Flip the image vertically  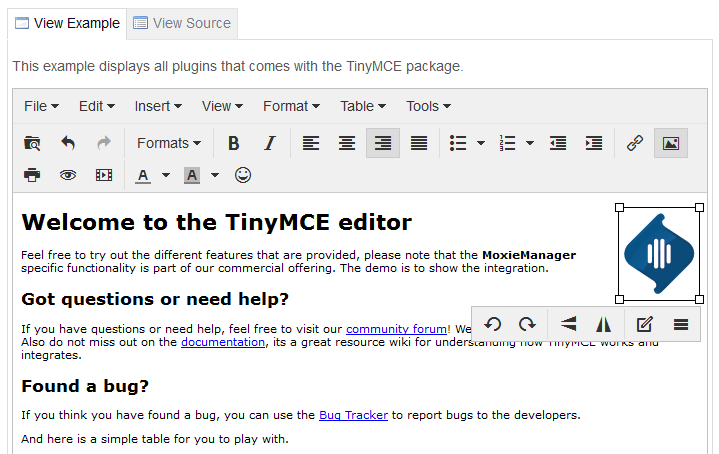coord(569,325)
